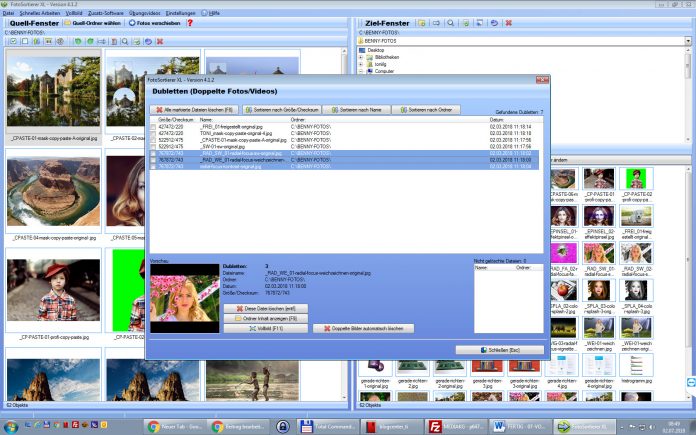Click the Quell-Fenster vertical scrollbar
Image resolution: width=696 pixels, height=435 pixels.
(344, 224)
